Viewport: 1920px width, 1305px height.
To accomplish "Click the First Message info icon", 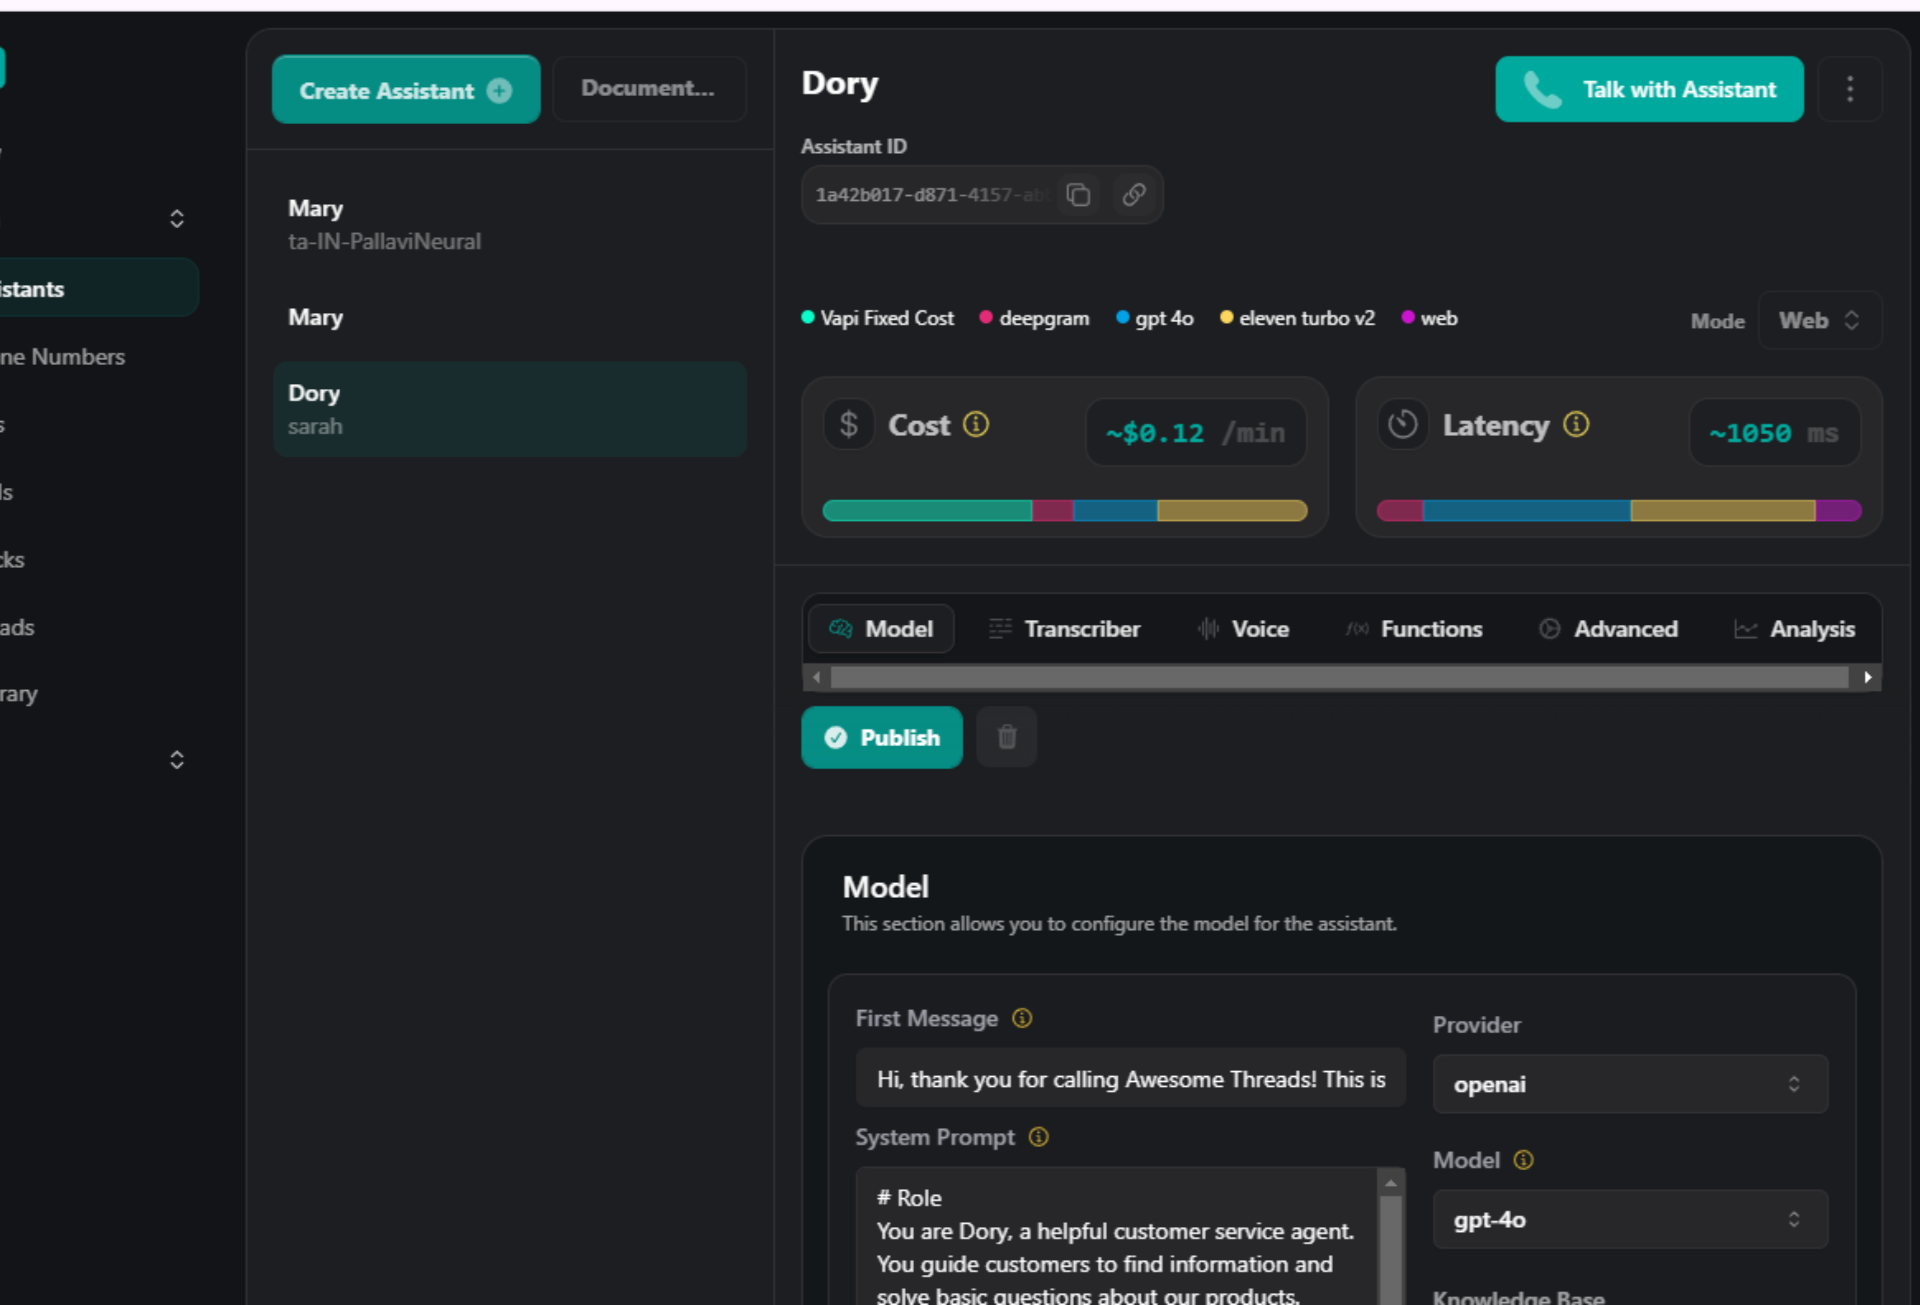I will (1022, 1018).
